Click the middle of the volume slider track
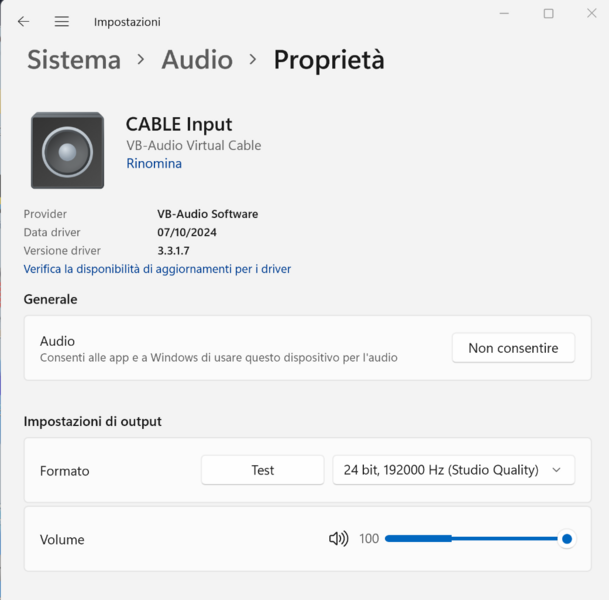 coord(476,539)
